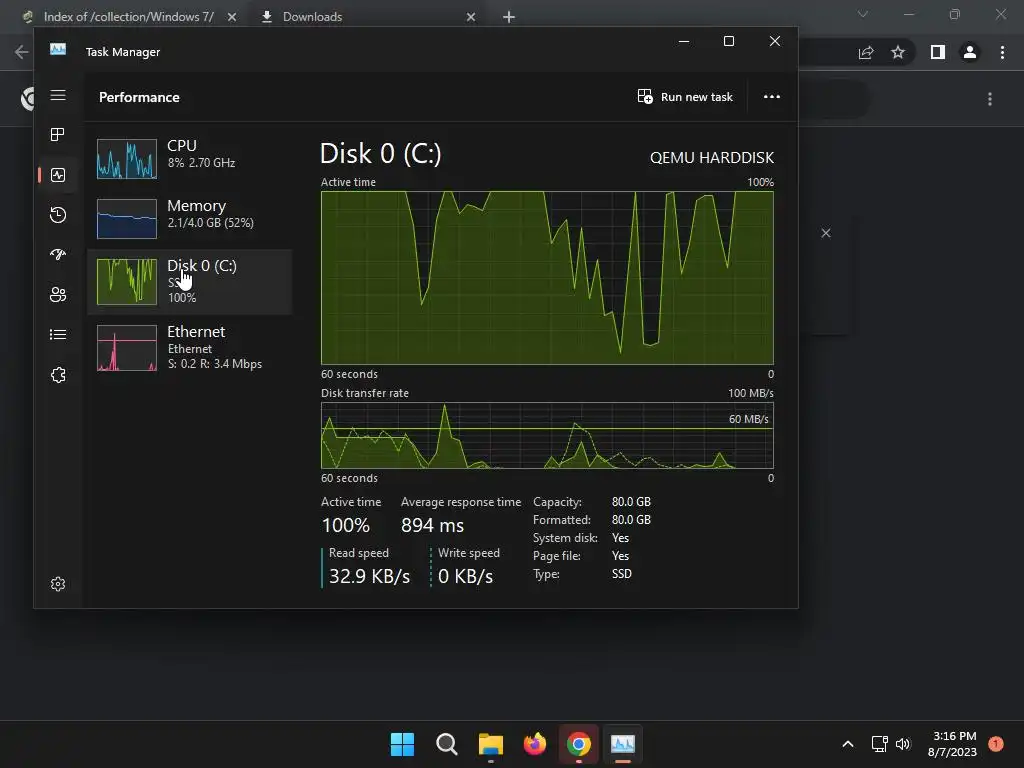1024x768 pixels.
Task: Click the Disk 0 (C:) heading
Action: (x=381, y=154)
